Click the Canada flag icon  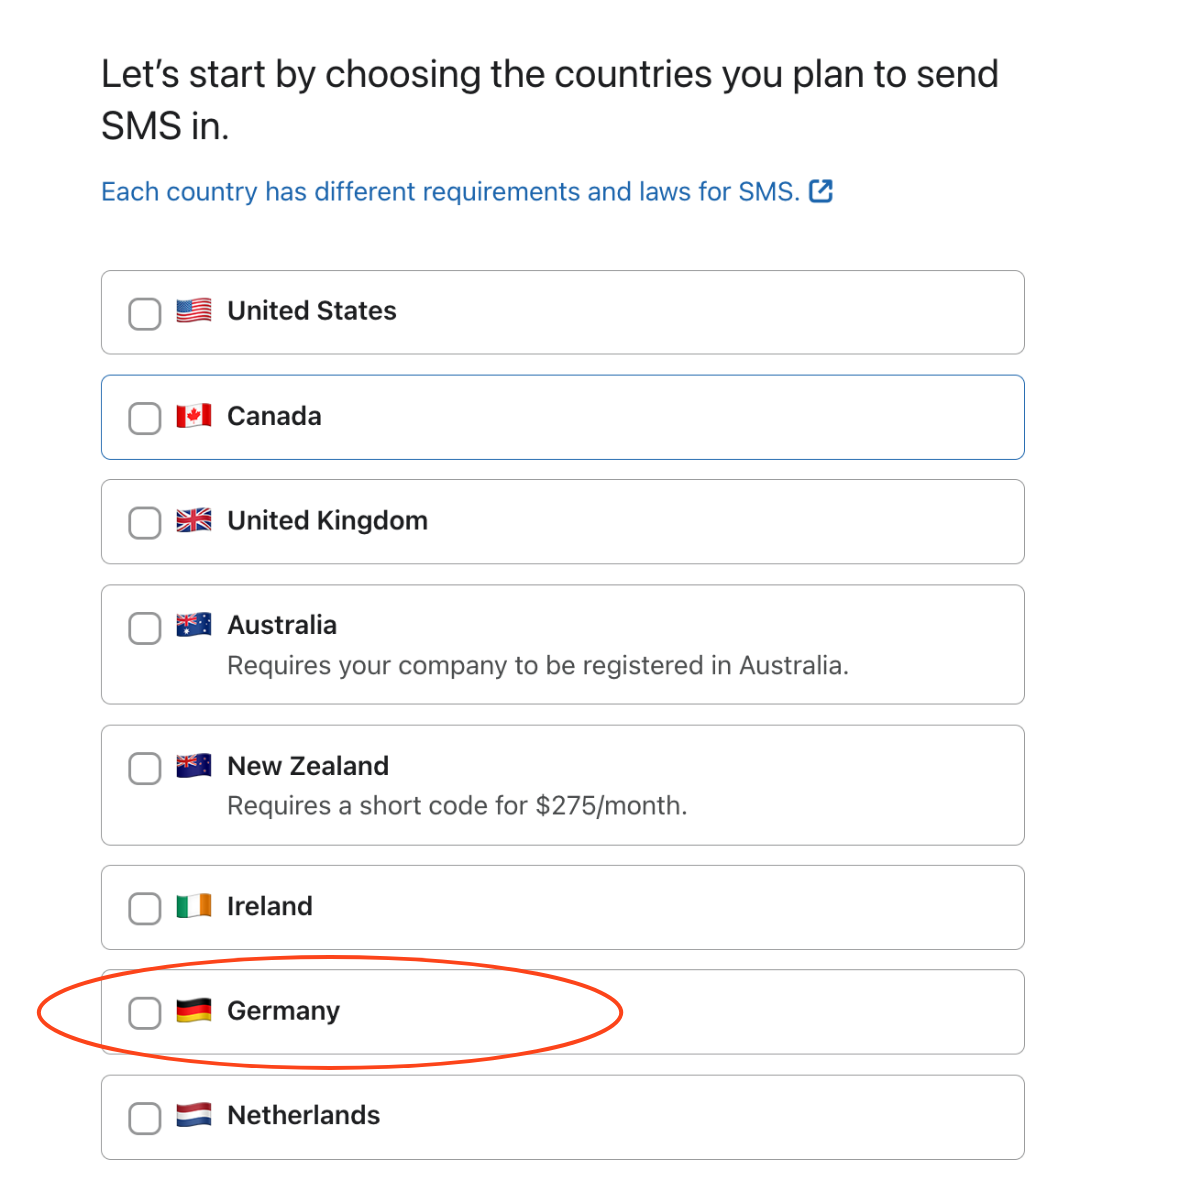tap(194, 416)
